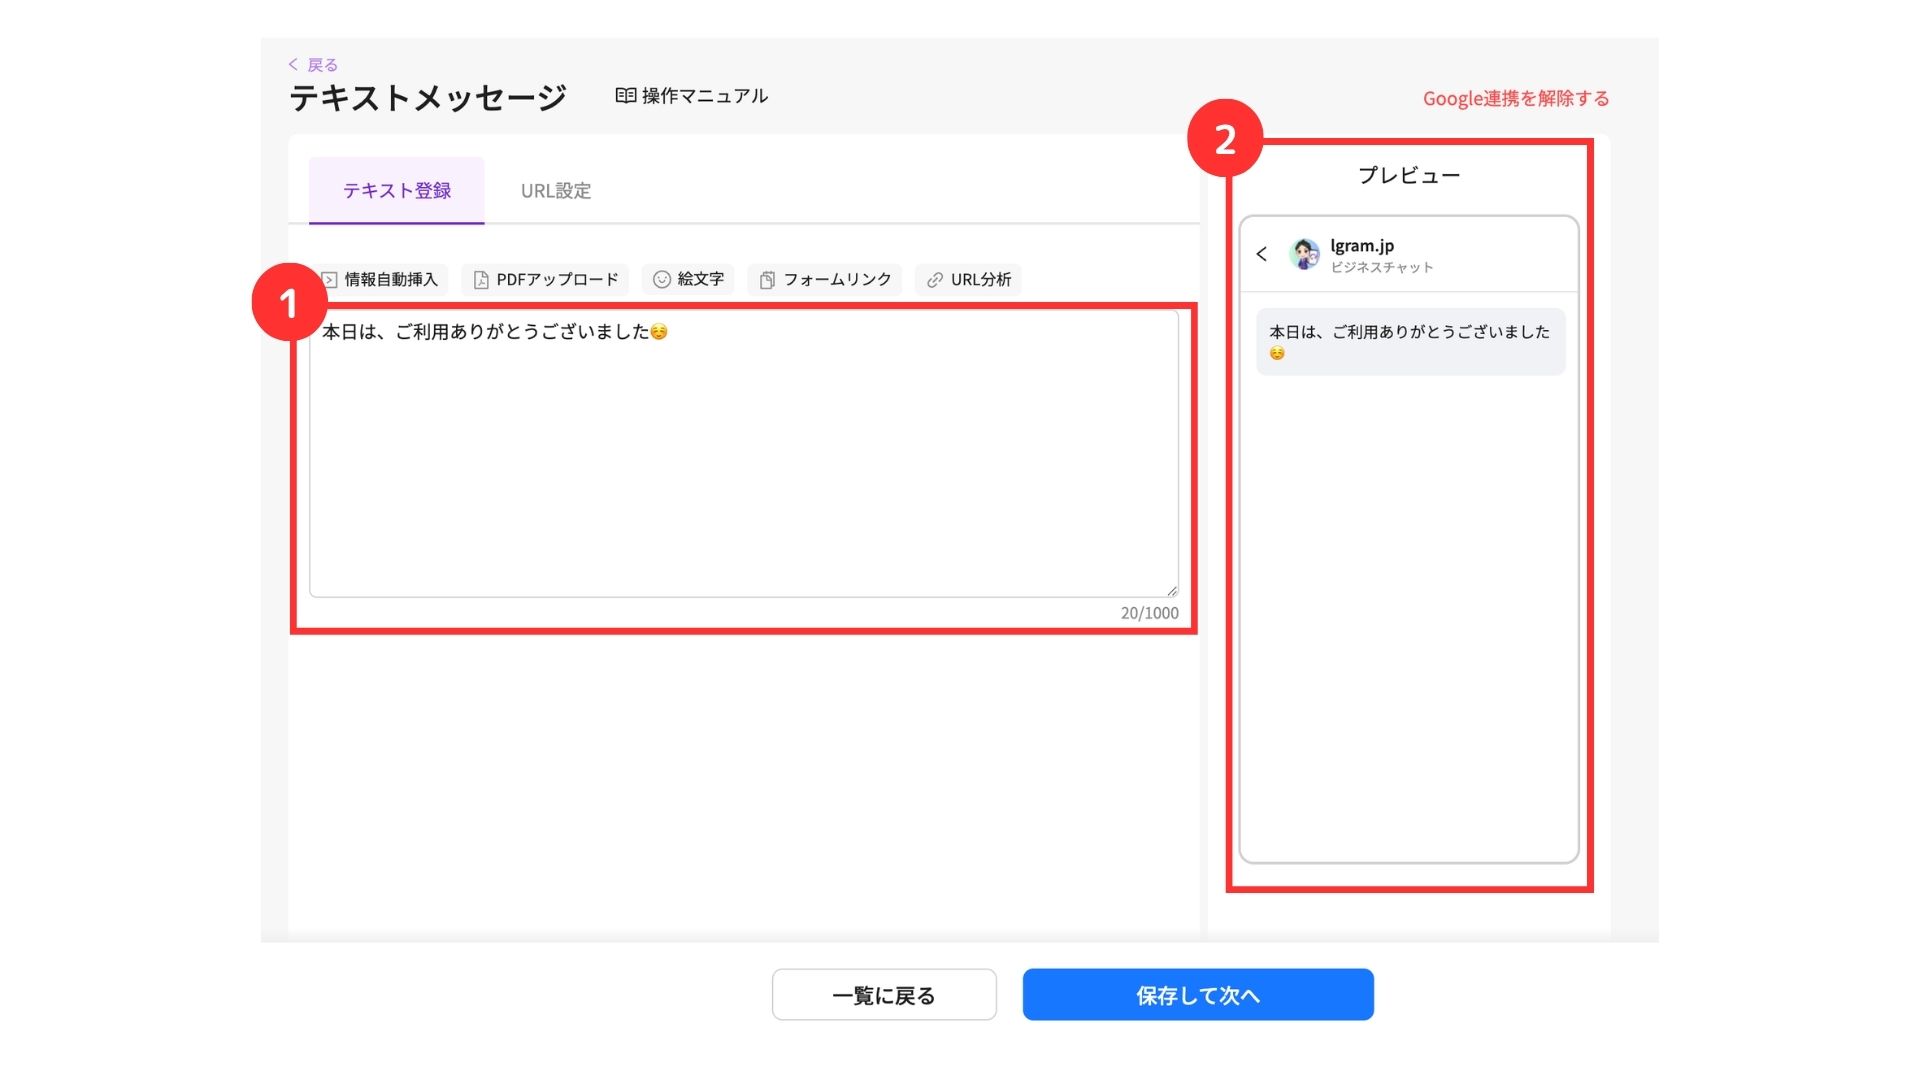The width and height of the screenshot is (1920, 1080).
Task: Click the lgram.jp avatar in preview
Action: coord(1304,254)
